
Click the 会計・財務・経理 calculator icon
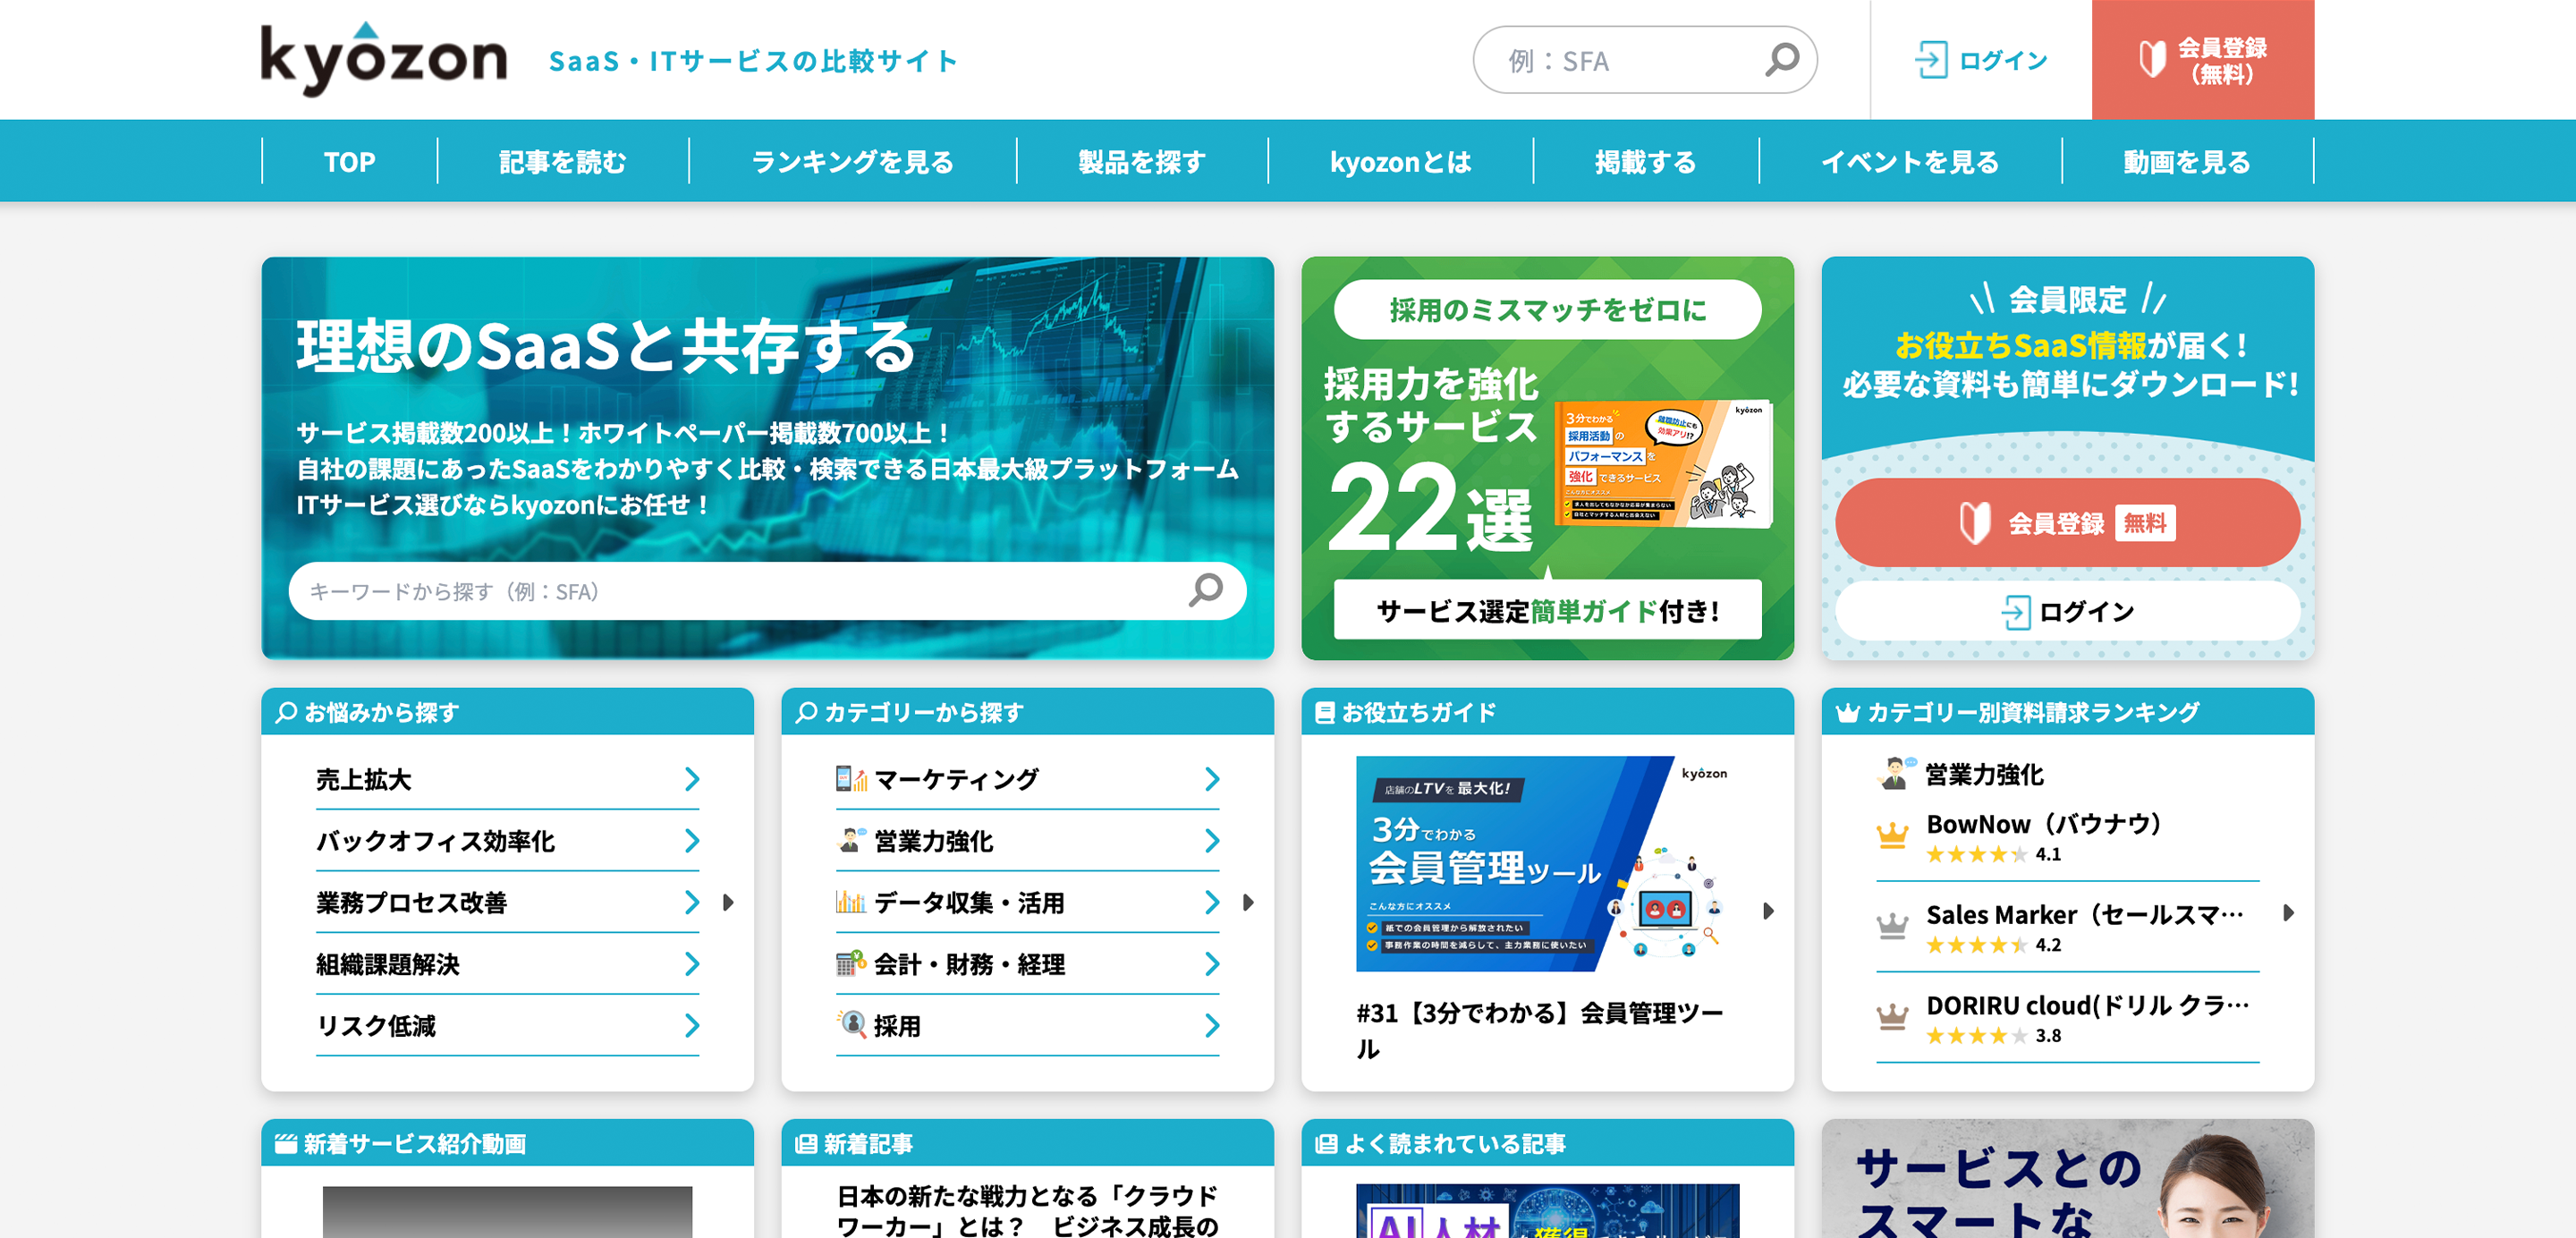(851, 963)
